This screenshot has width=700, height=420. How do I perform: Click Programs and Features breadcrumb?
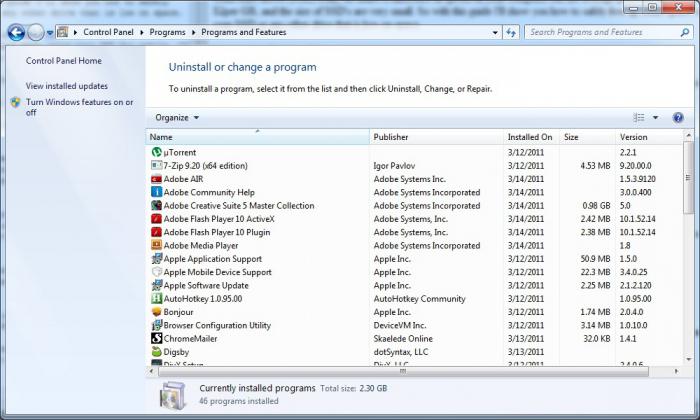pos(244,32)
